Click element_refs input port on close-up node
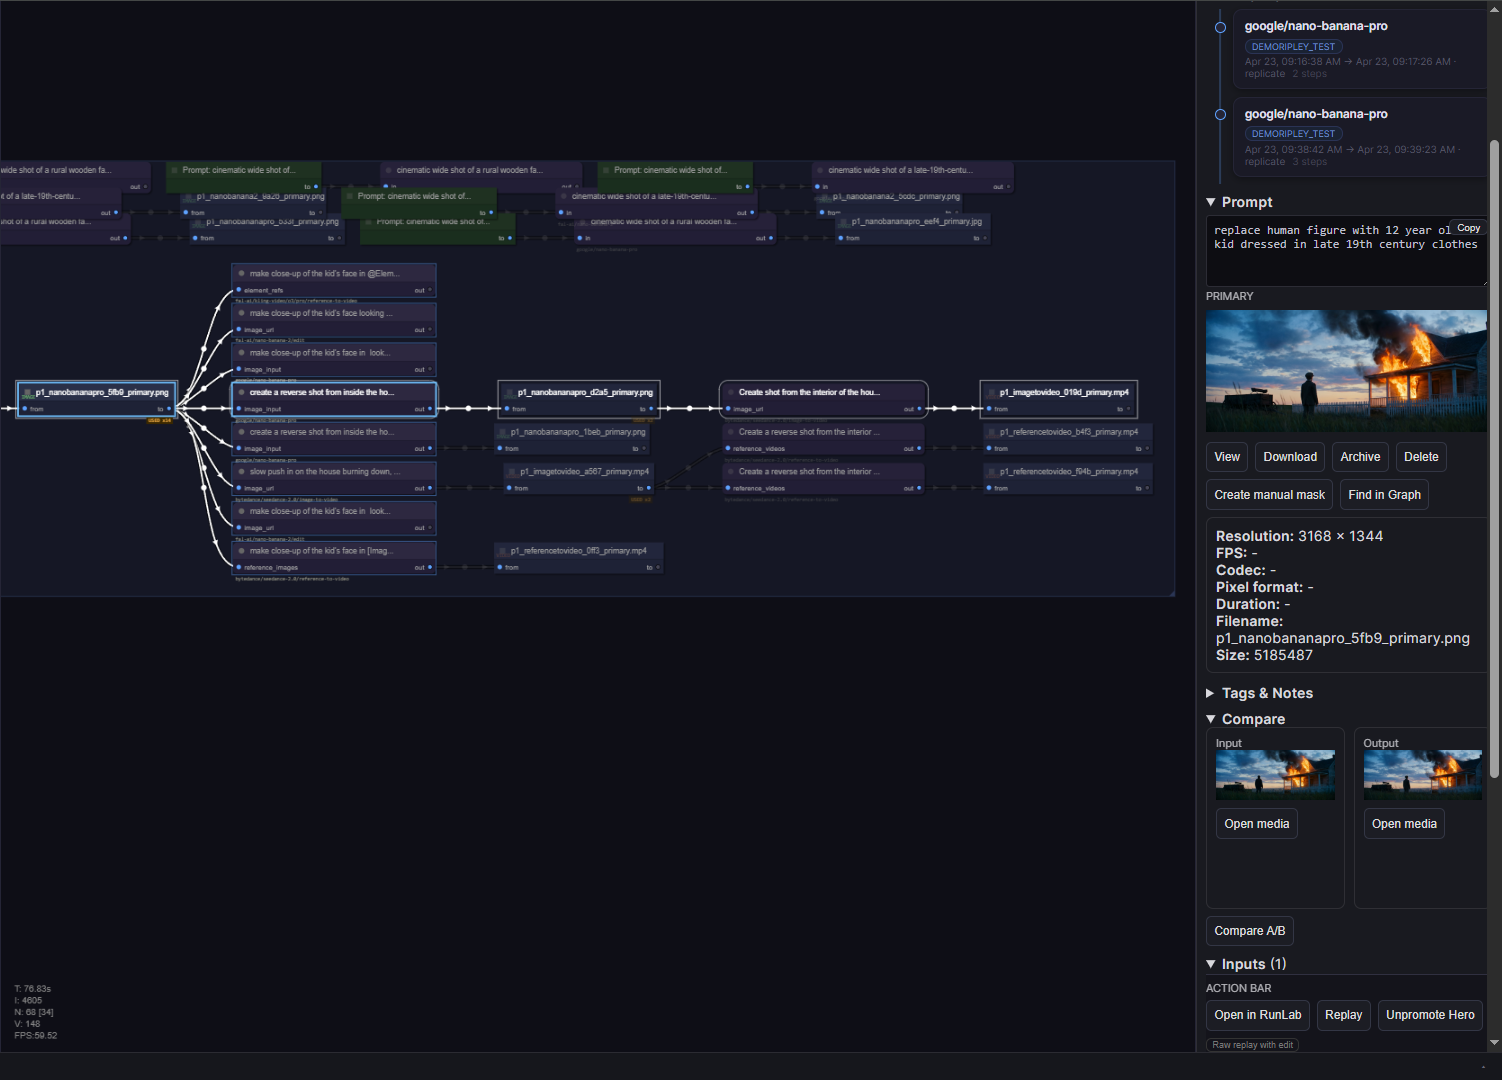The width and height of the screenshot is (1502, 1080). (x=239, y=290)
